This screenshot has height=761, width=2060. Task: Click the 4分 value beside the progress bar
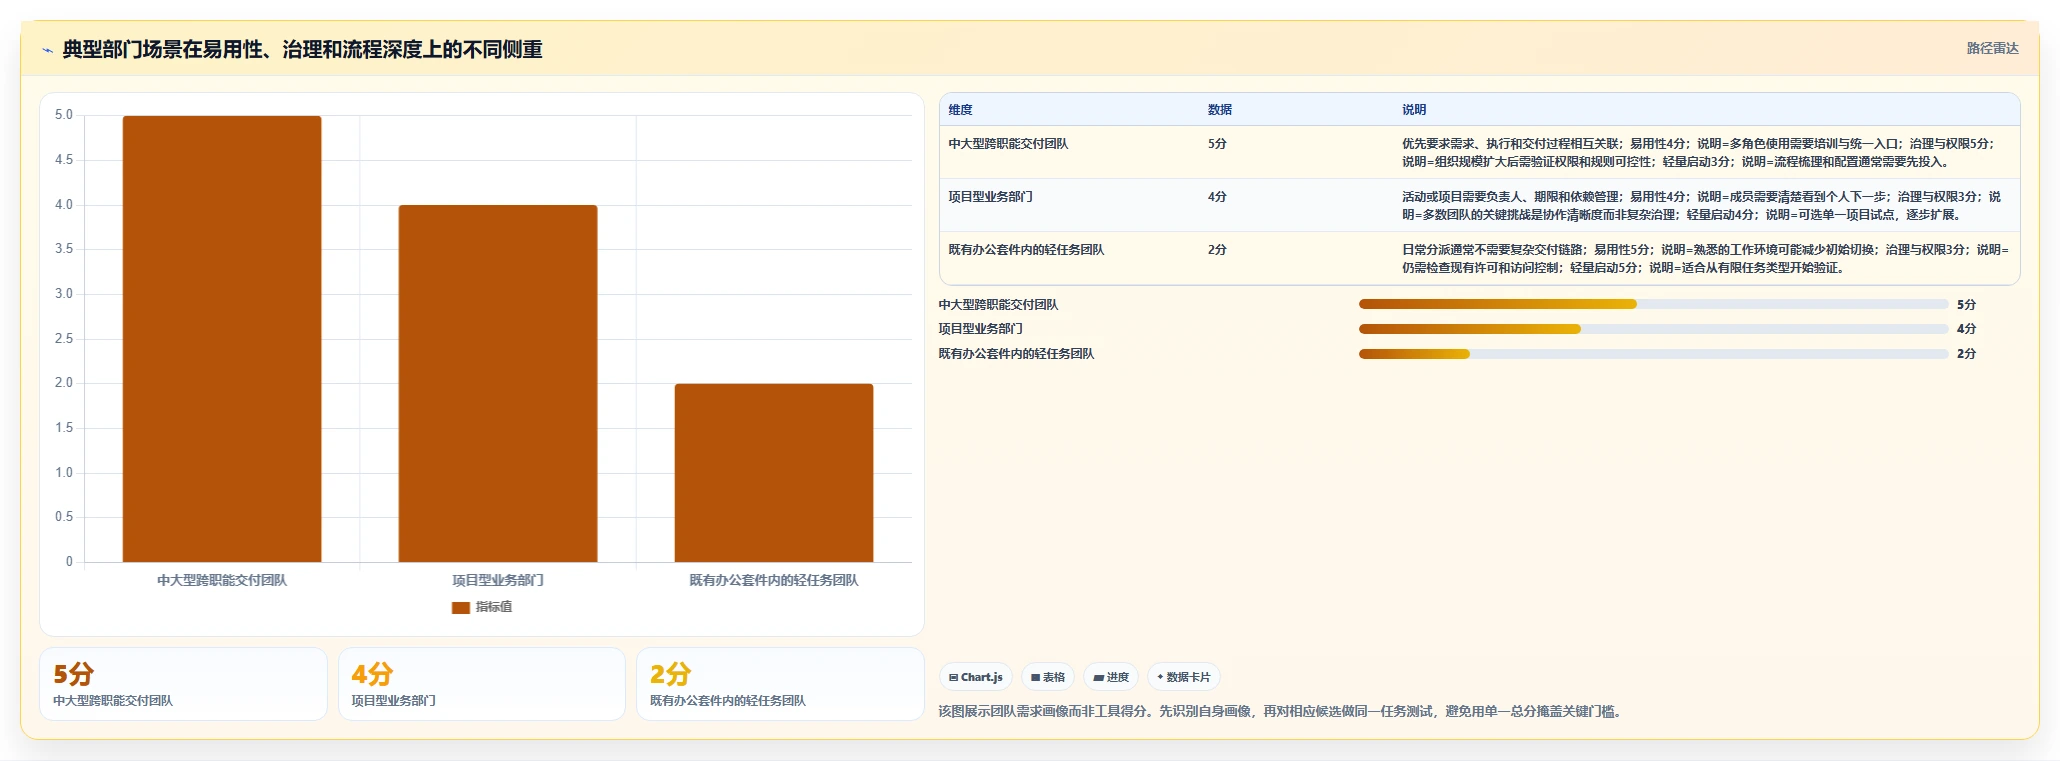point(1966,329)
